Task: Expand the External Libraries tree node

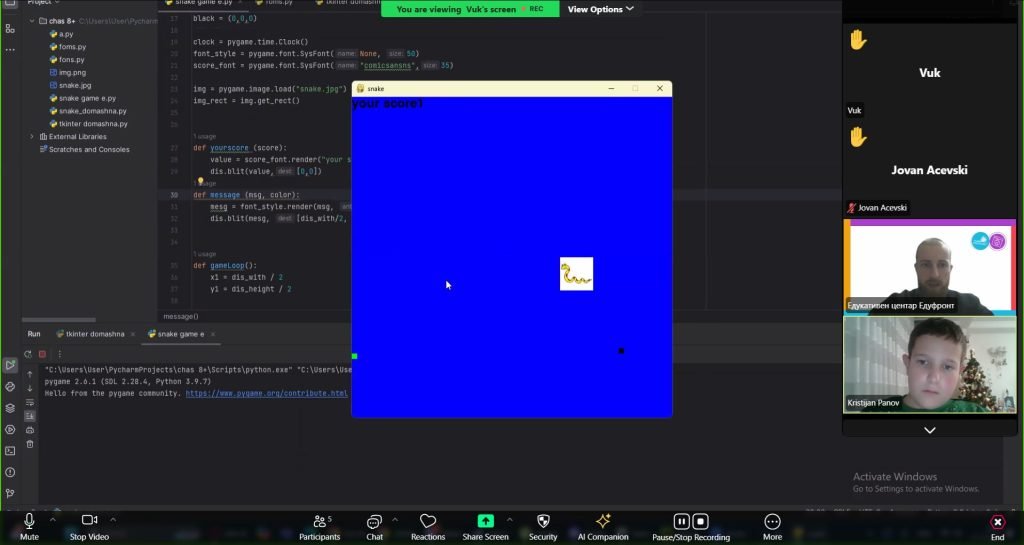Action: coord(32,136)
